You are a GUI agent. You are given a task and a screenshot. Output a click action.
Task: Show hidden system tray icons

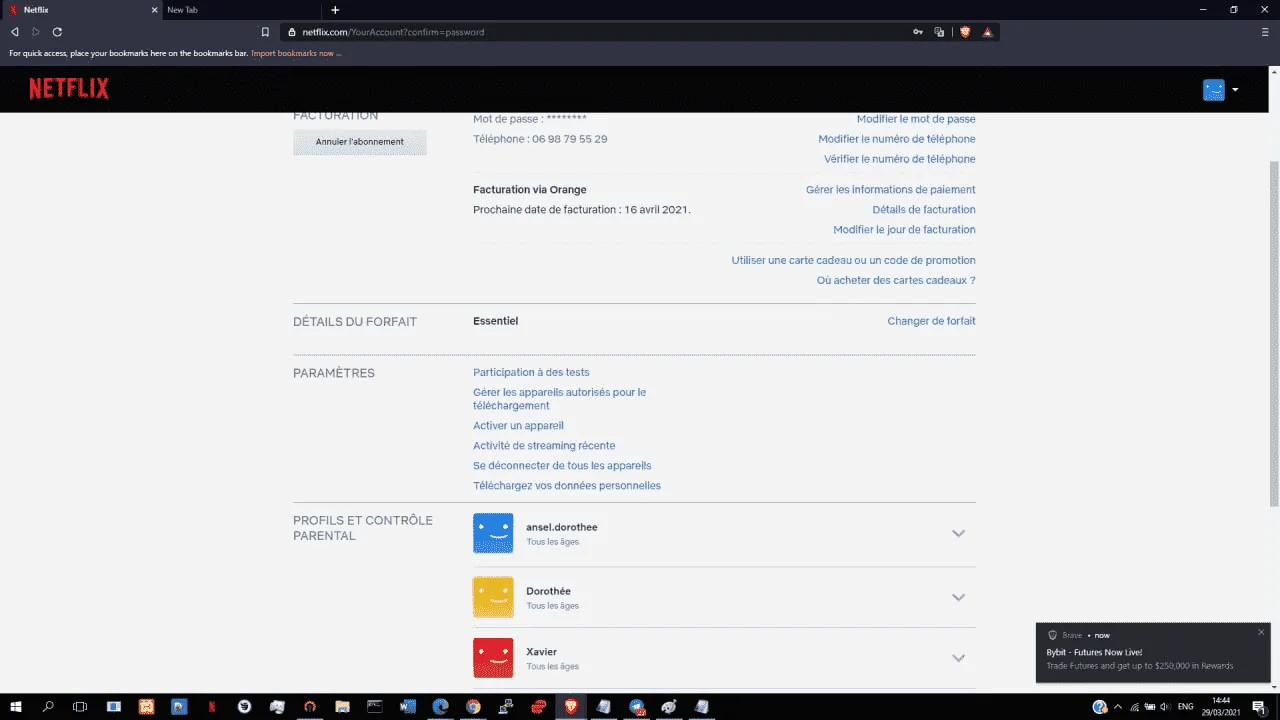coord(1118,707)
